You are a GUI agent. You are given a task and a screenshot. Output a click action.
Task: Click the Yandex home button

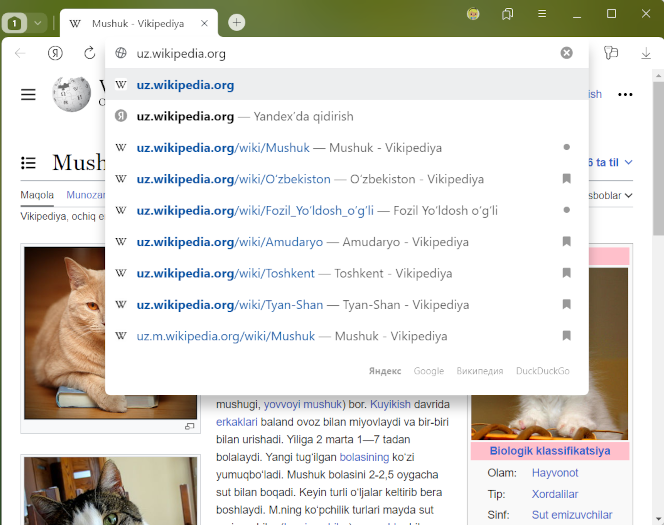[x=56, y=53]
